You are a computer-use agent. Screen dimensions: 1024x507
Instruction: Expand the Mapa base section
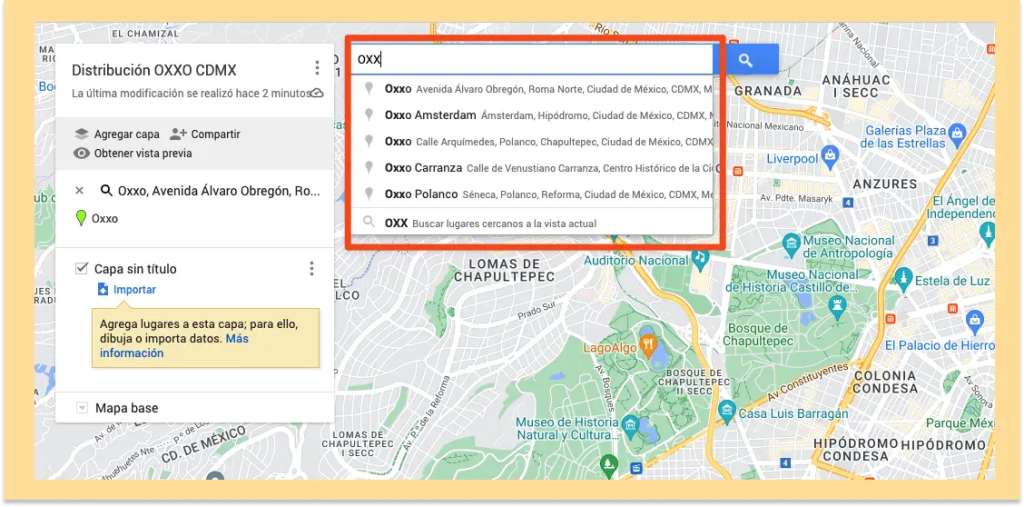pyautogui.click(x=82, y=408)
